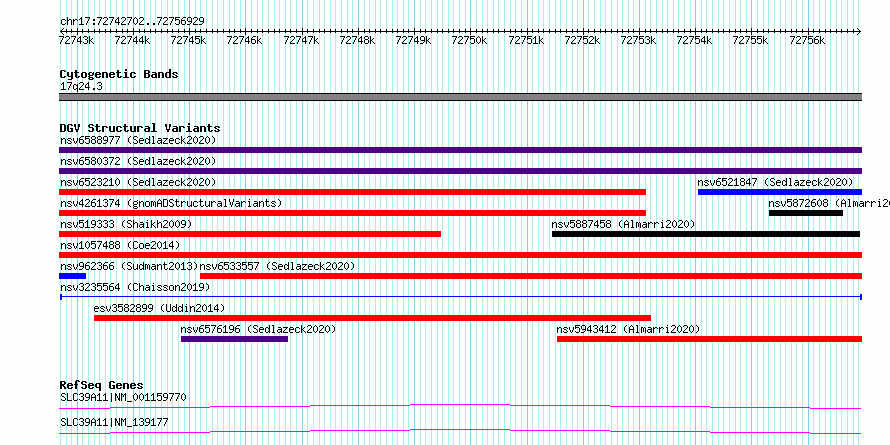Click the red nsv1057488 variant bar

[x=460, y=255]
